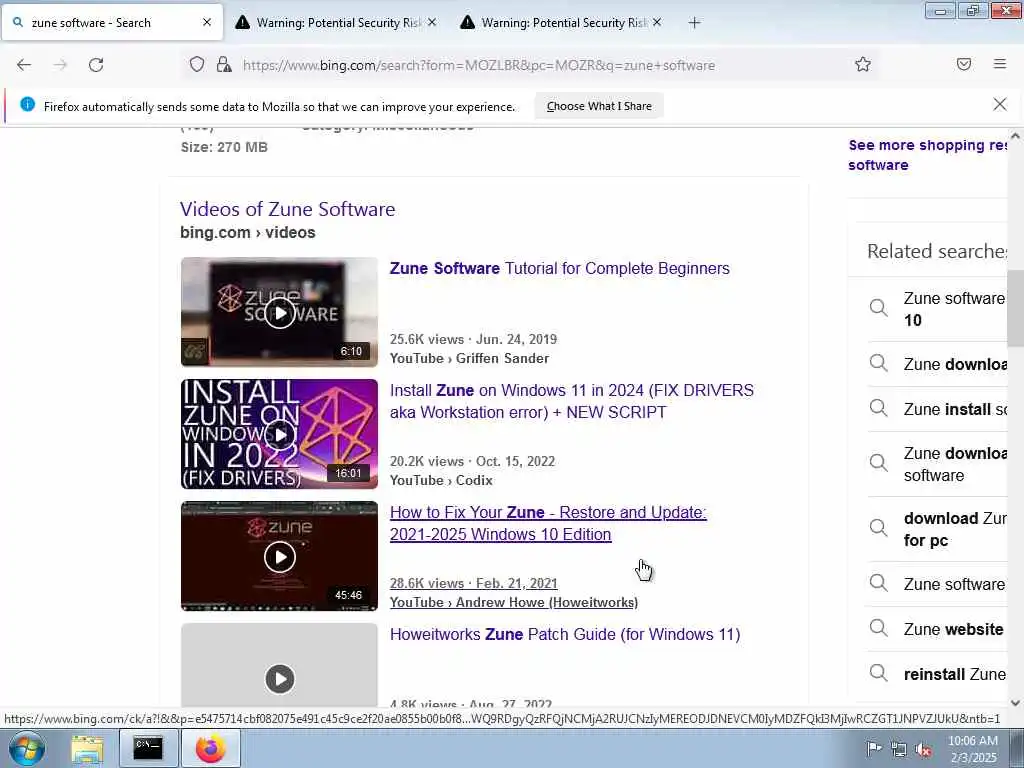Click the YouTube › Codix source text
The height and width of the screenshot is (768, 1024).
click(441, 480)
